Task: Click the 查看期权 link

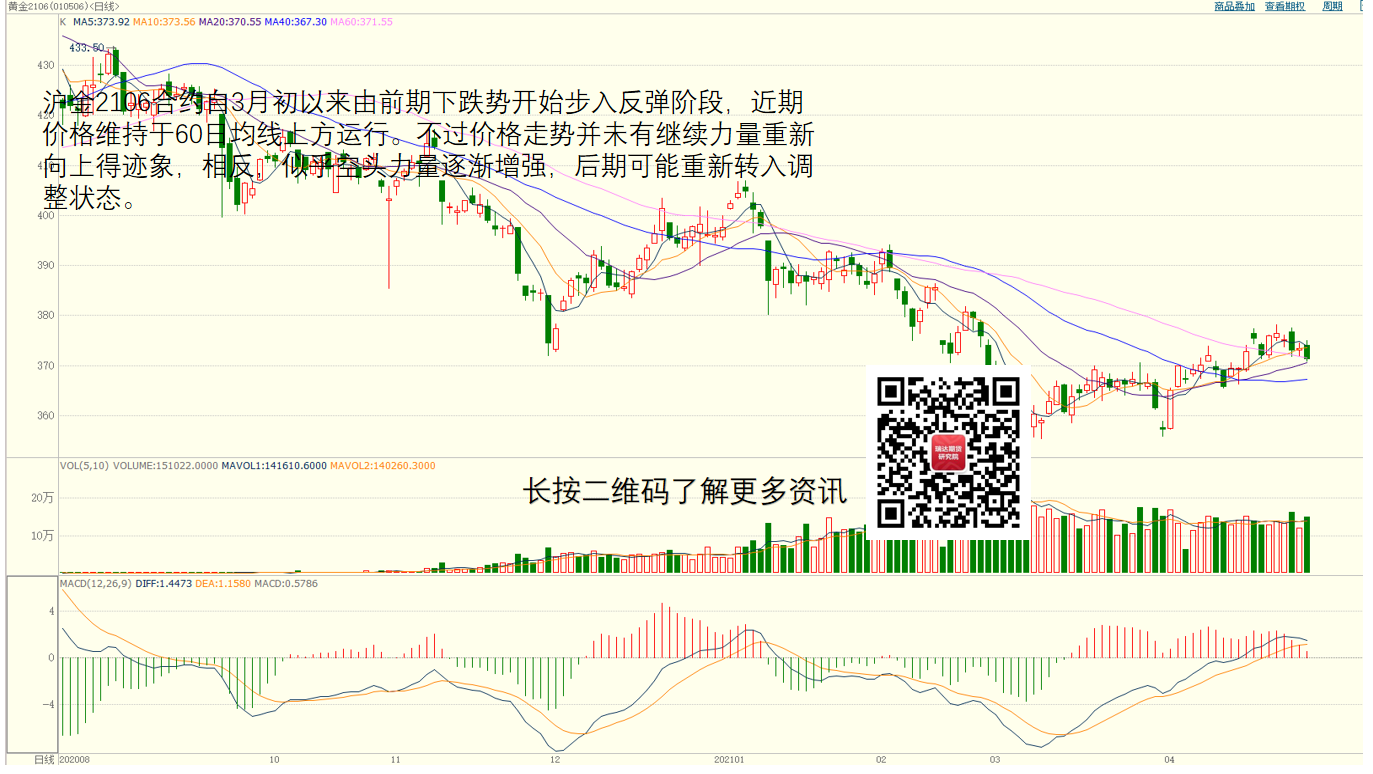Action: point(1284,6)
